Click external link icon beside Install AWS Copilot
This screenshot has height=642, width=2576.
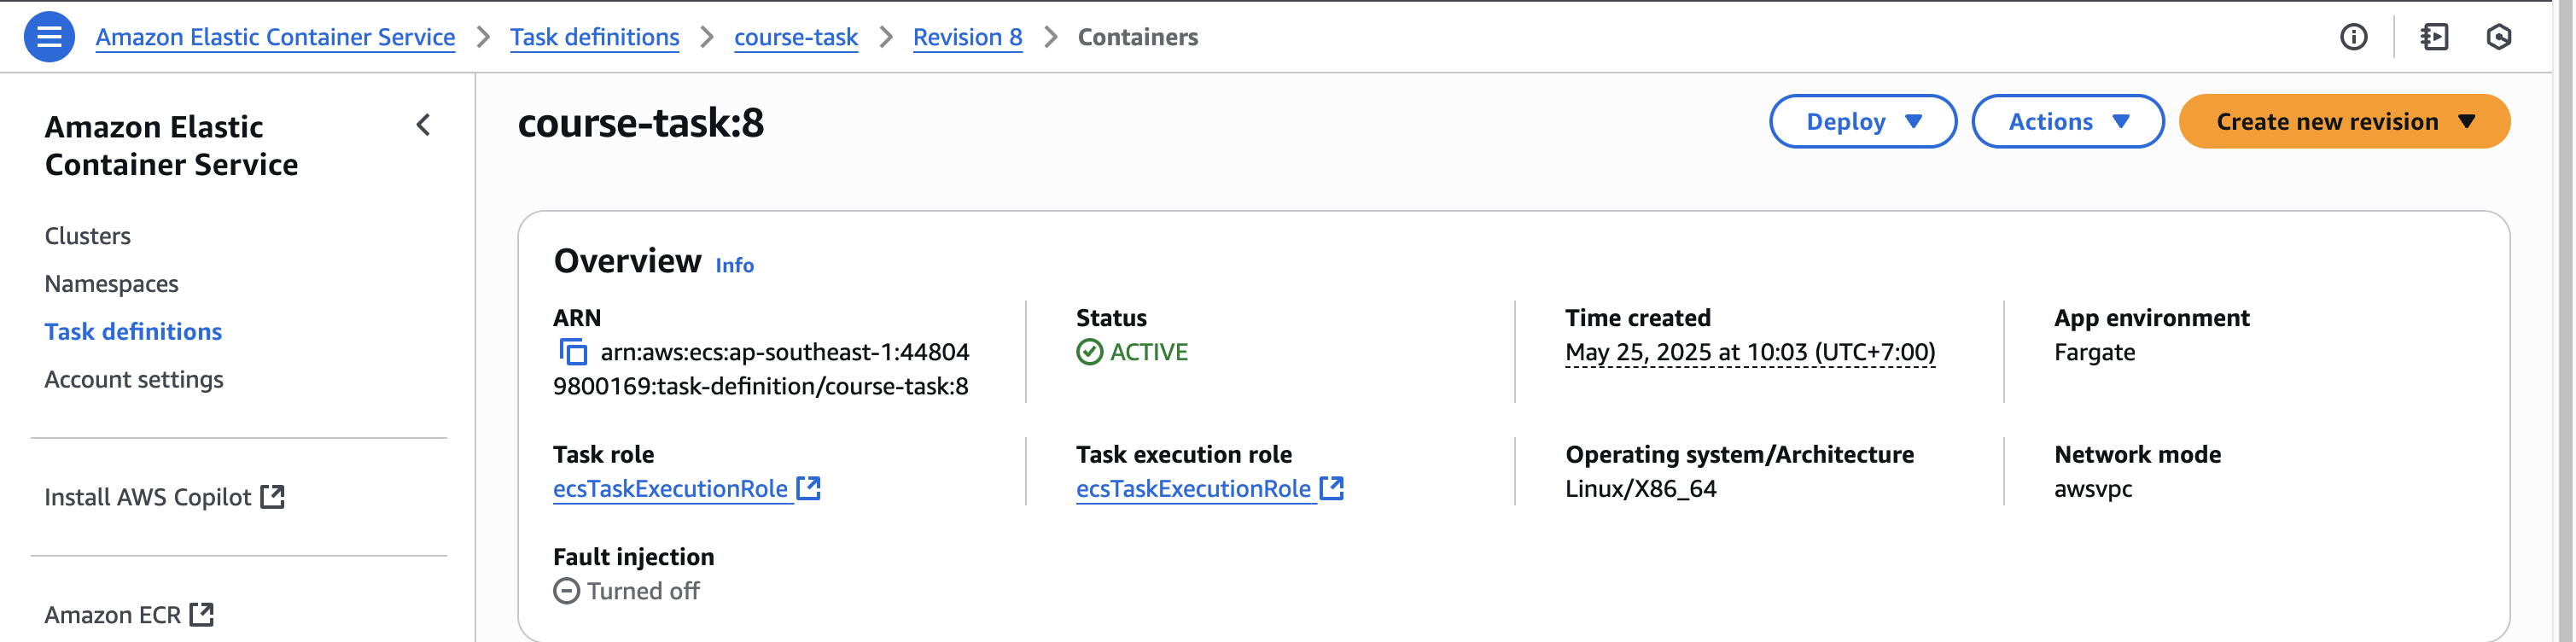pos(272,497)
